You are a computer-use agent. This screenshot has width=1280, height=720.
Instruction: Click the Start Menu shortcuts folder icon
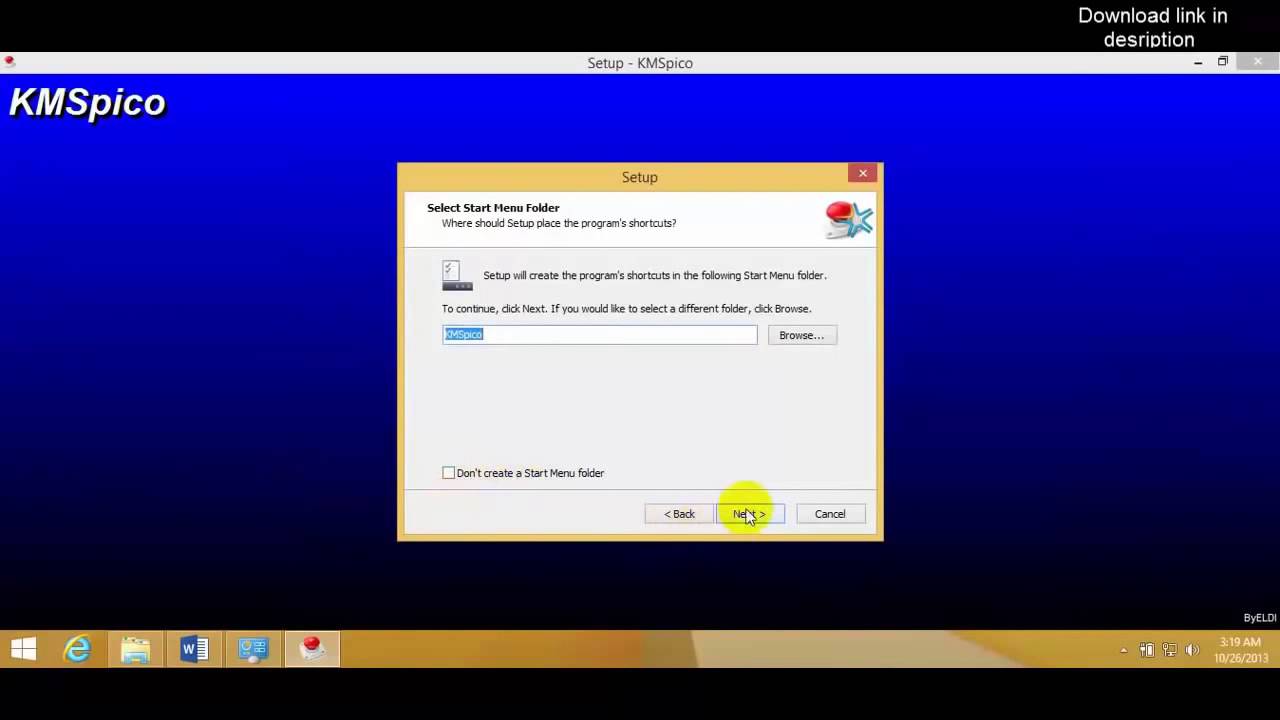[457, 276]
